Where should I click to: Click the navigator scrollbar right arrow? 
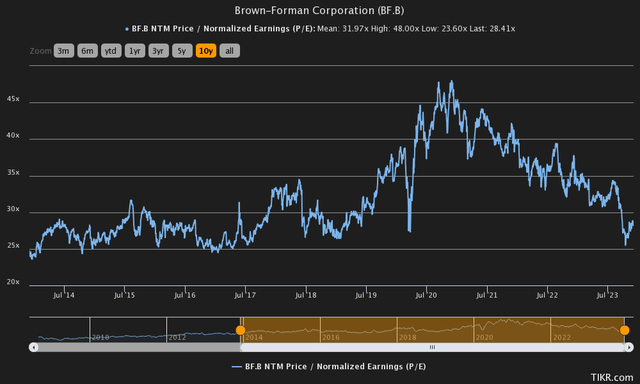(x=629, y=347)
